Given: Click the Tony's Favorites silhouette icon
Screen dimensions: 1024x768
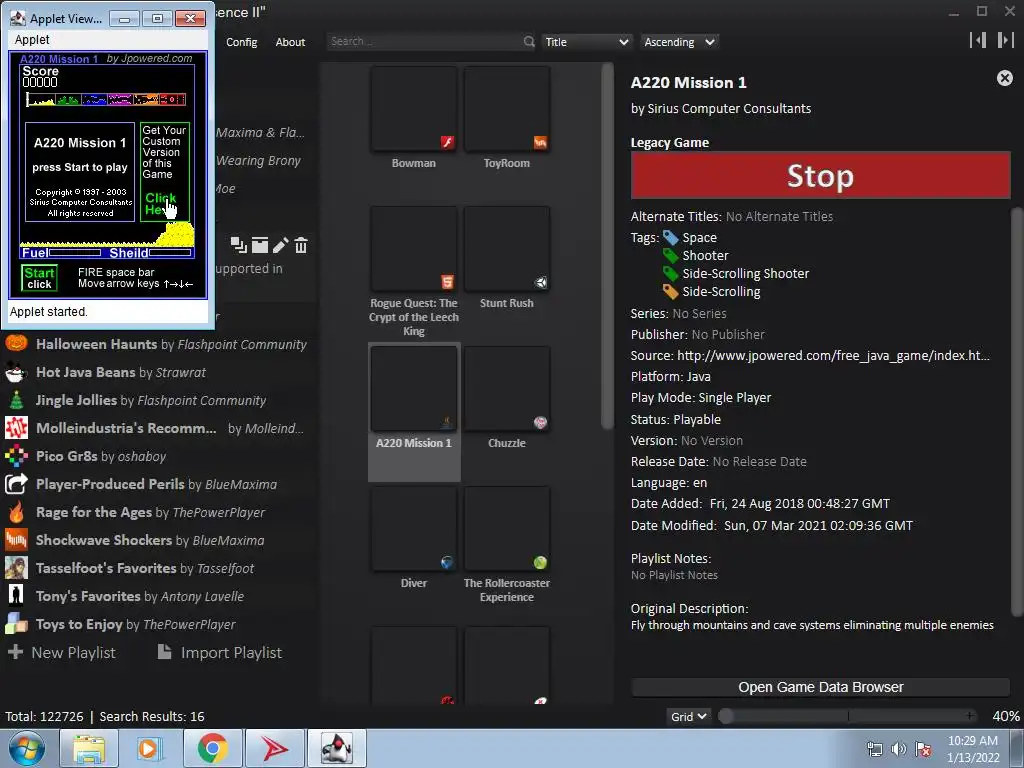Looking at the screenshot, I should click(16, 596).
